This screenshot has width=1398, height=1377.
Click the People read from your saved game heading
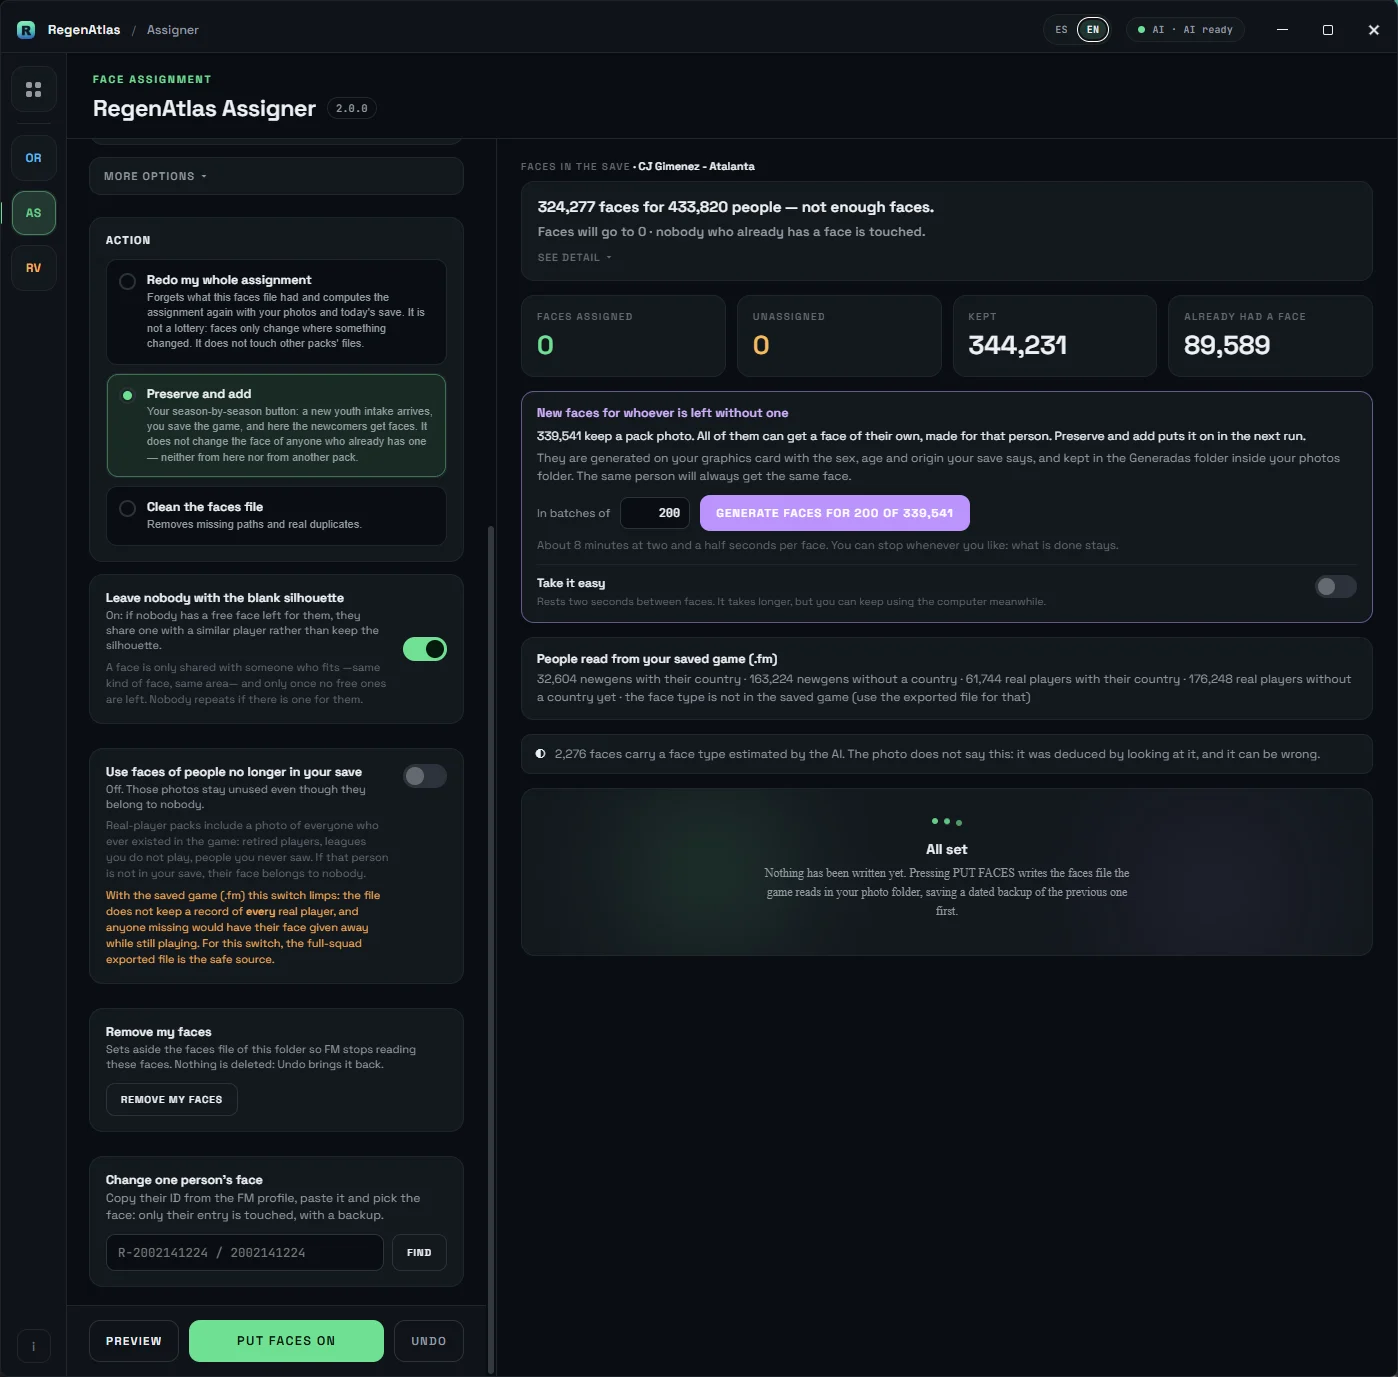(657, 659)
